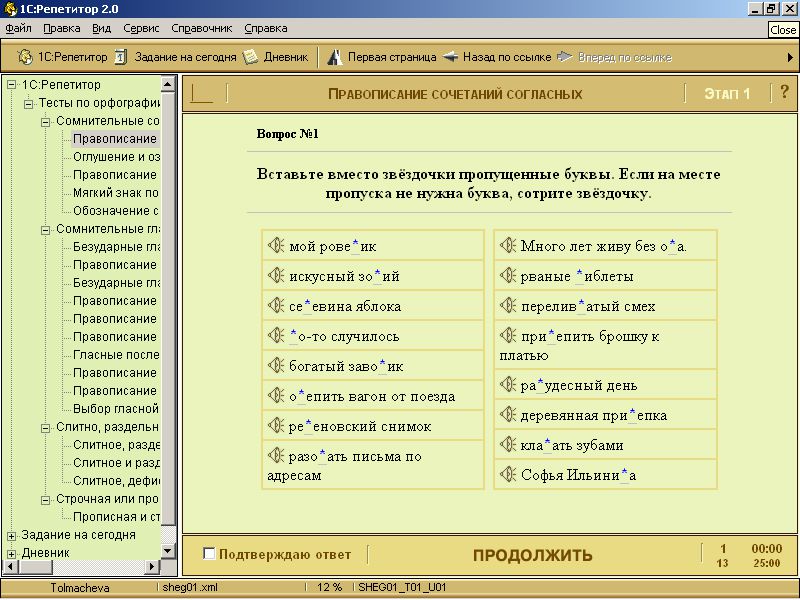This screenshot has width=800, height=600.
Task: Click speaker icon next to "богатый заво*ик"
Action: (276, 366)
